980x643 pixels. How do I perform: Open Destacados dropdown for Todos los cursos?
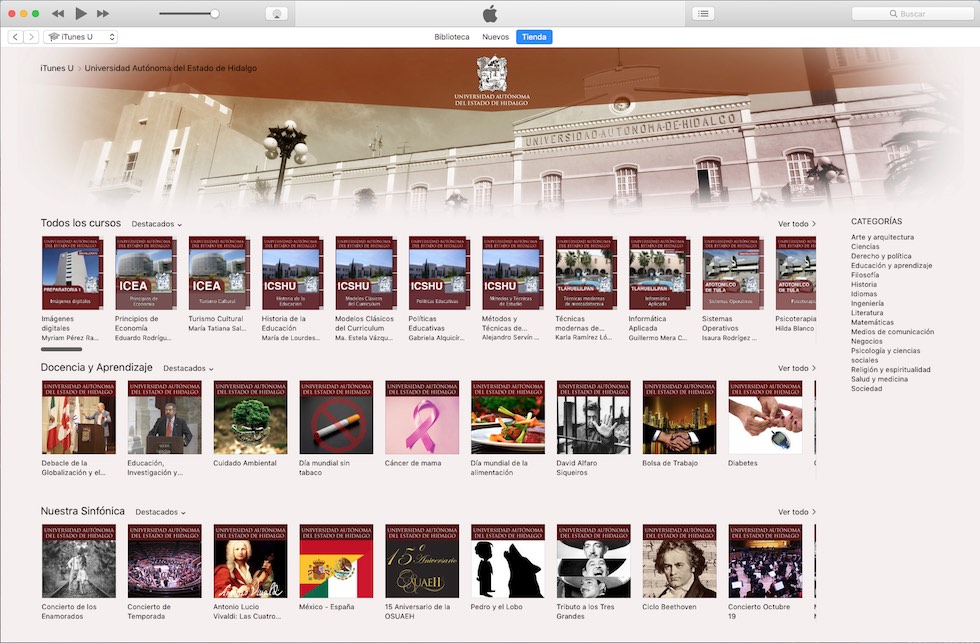157,224
